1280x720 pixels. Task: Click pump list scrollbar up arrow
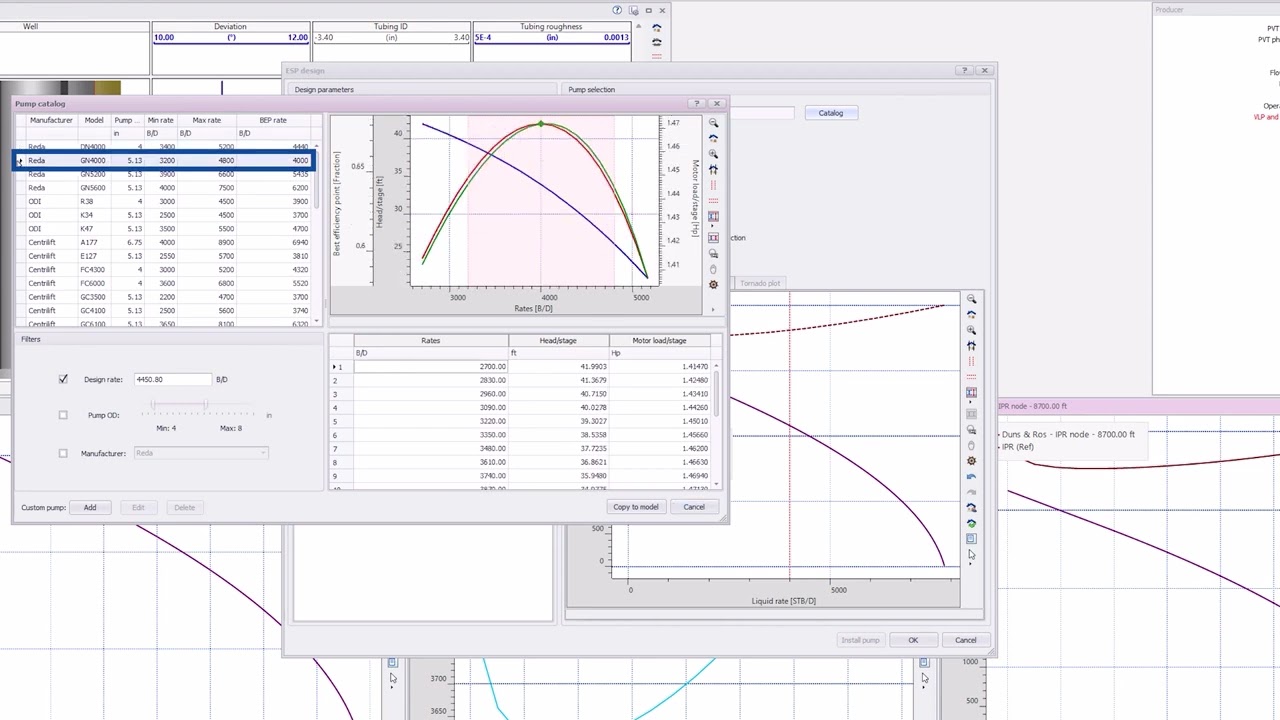[317, 146]
